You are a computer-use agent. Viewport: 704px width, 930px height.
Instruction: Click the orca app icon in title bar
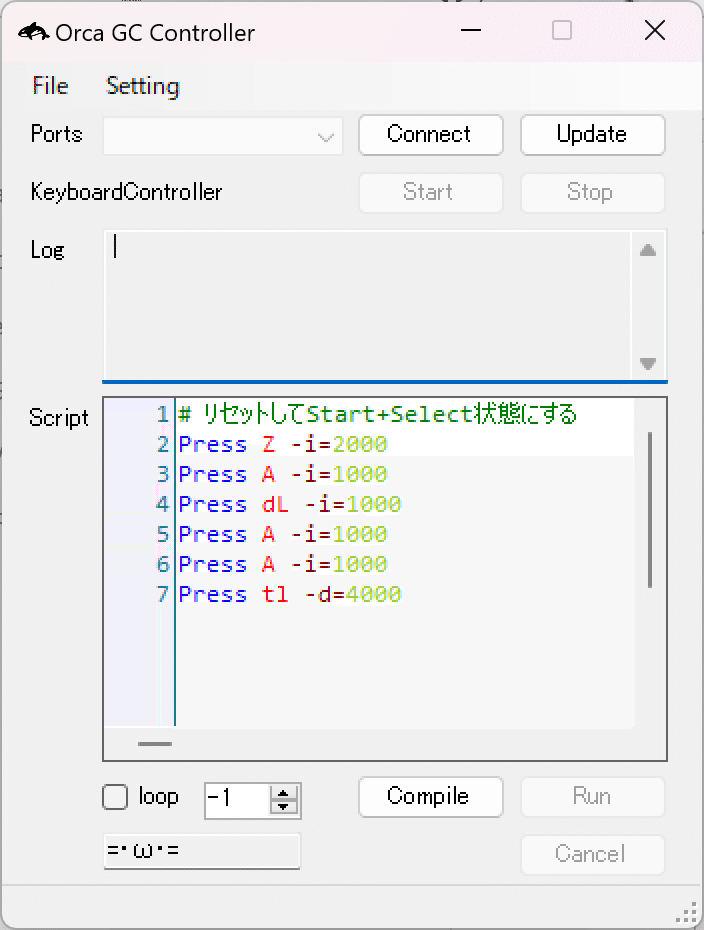coord(34,32)
